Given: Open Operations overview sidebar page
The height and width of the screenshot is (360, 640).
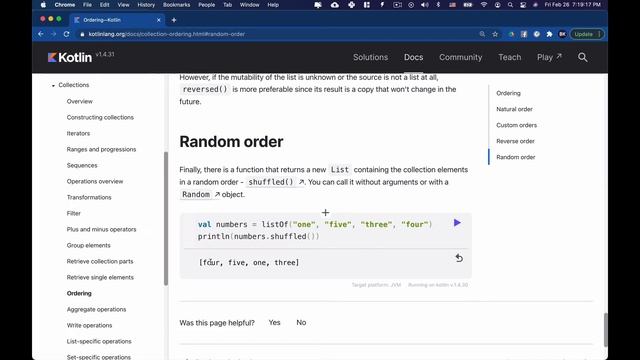Looking at the screenshot, I should pos(95,181).
